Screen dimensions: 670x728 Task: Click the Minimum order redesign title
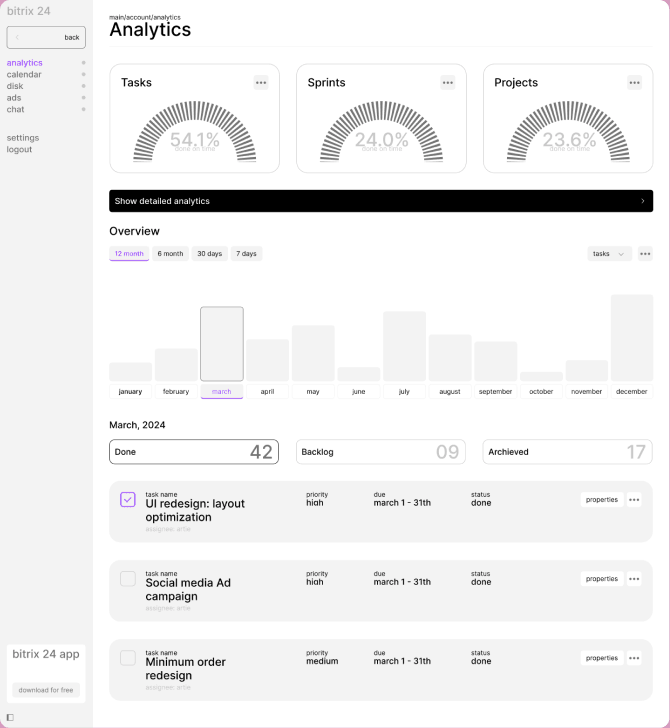[186, 669]
